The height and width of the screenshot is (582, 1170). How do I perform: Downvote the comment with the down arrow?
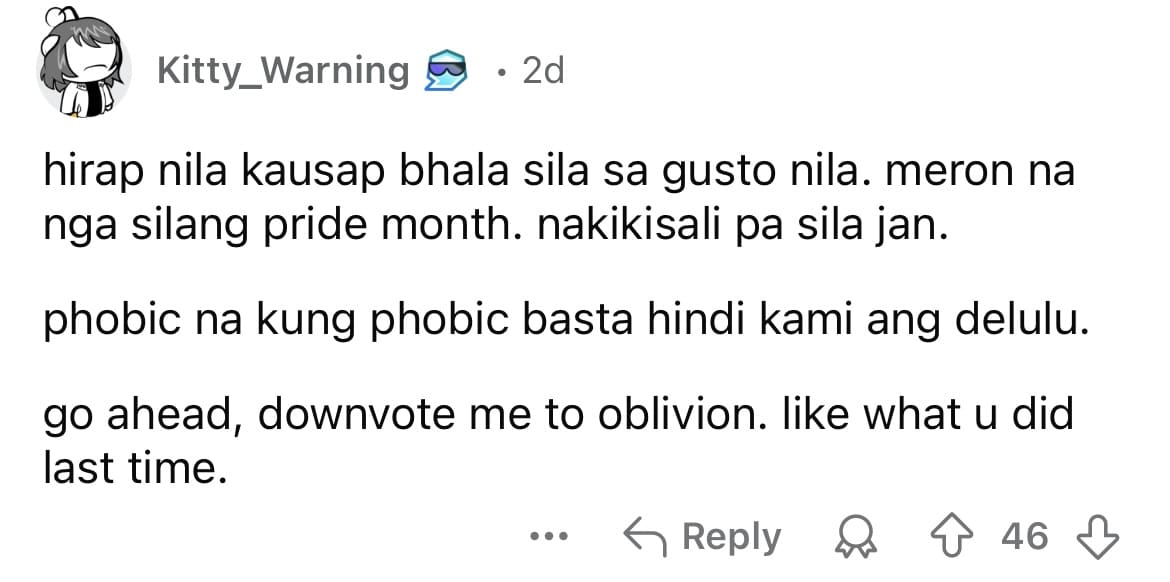(x=1098, y=537)
